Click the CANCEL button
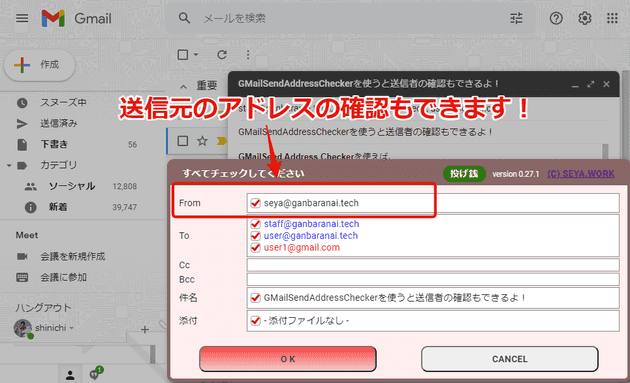This screenshot has width=630, height=383. (x=509, y=359)
